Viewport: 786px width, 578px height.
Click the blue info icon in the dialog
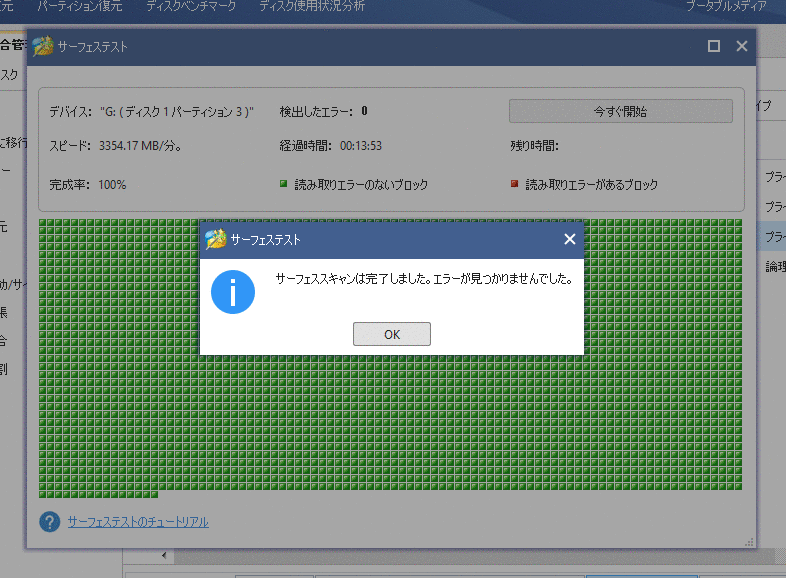pos(233,292)
